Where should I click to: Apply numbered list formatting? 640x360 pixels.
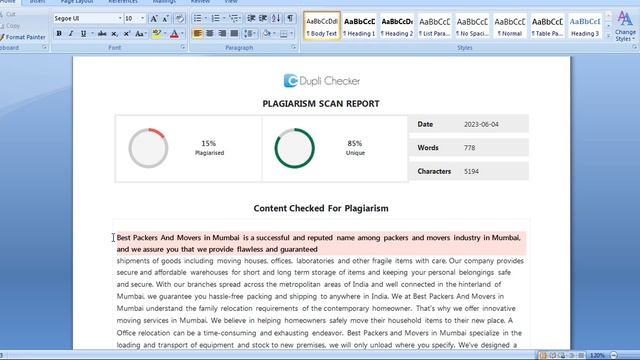click(x=215, y=18)
